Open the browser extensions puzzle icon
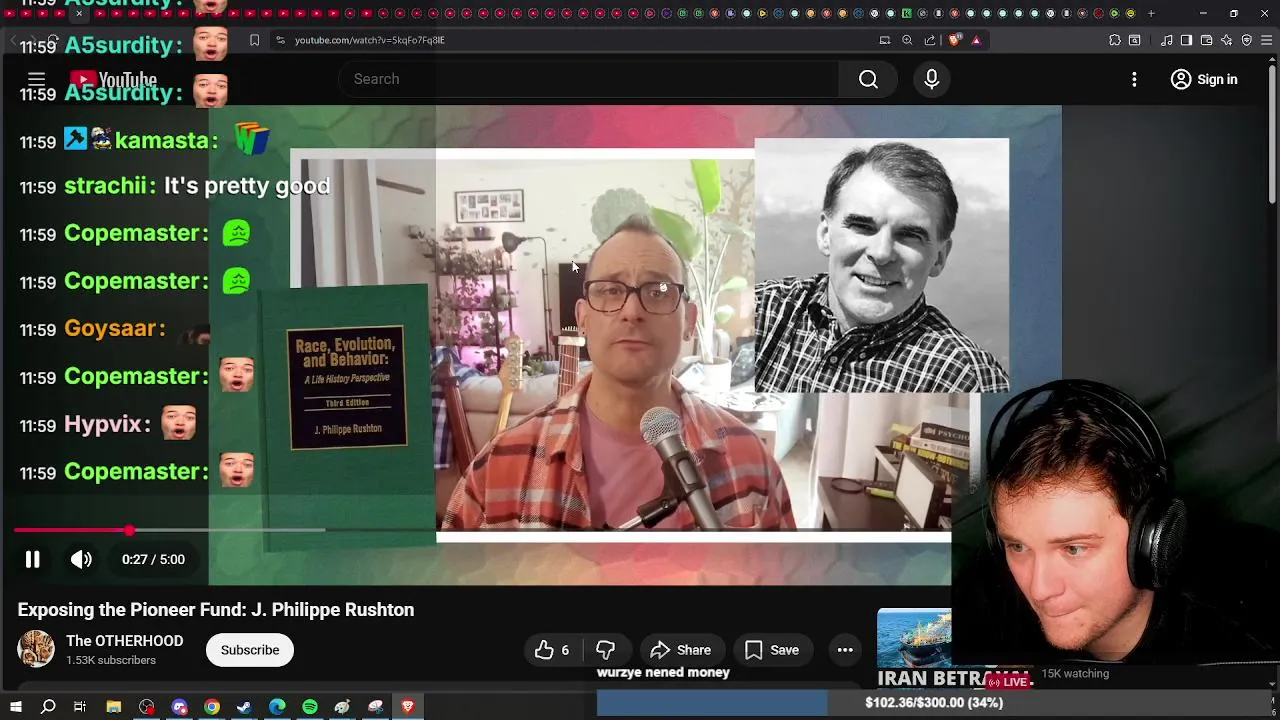1280x720 pixels. (1115, 40)
